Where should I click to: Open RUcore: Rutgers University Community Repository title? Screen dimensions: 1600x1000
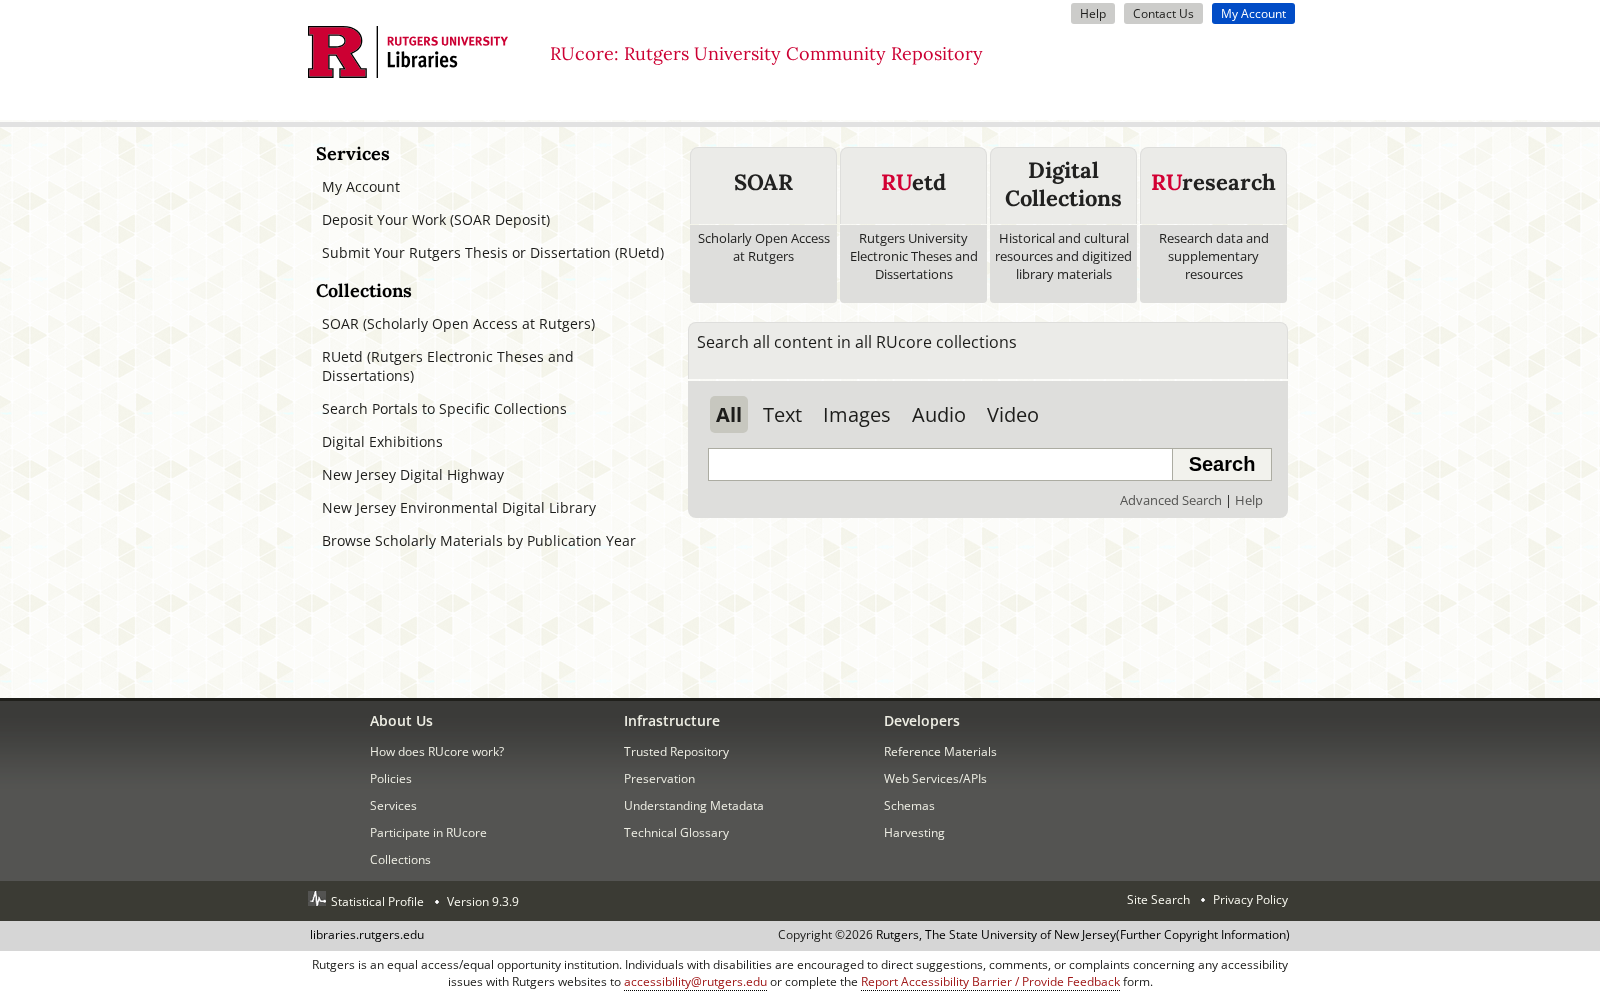coord(766,54)
